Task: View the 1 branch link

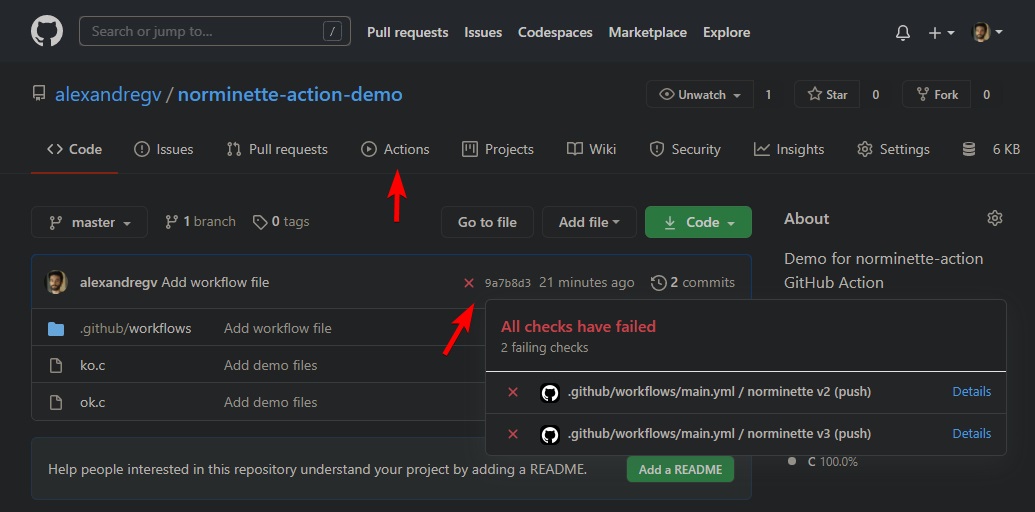Action: click(x=200, y=222)
